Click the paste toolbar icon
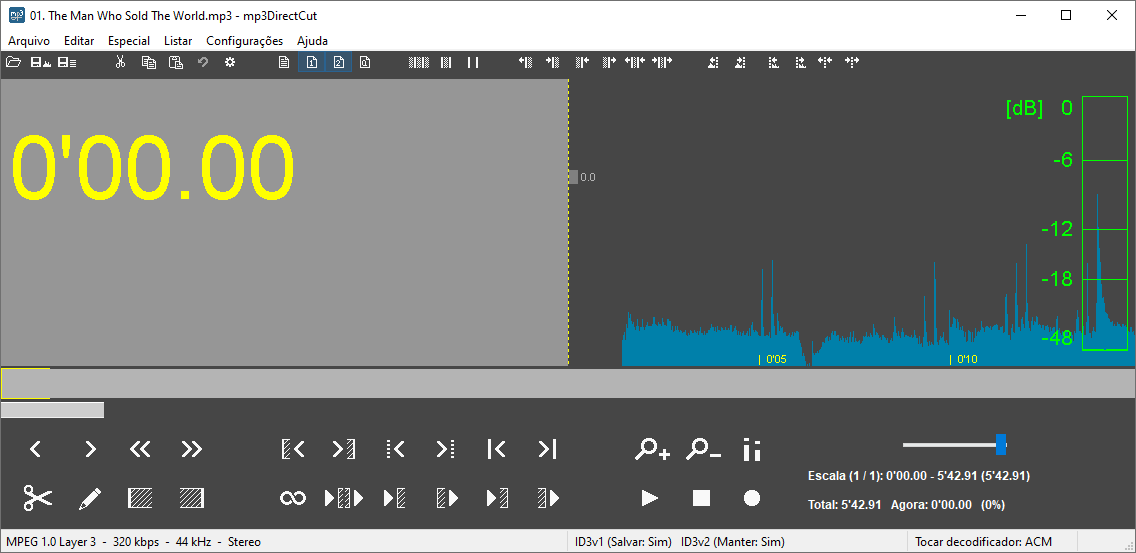 click(175, 62)
